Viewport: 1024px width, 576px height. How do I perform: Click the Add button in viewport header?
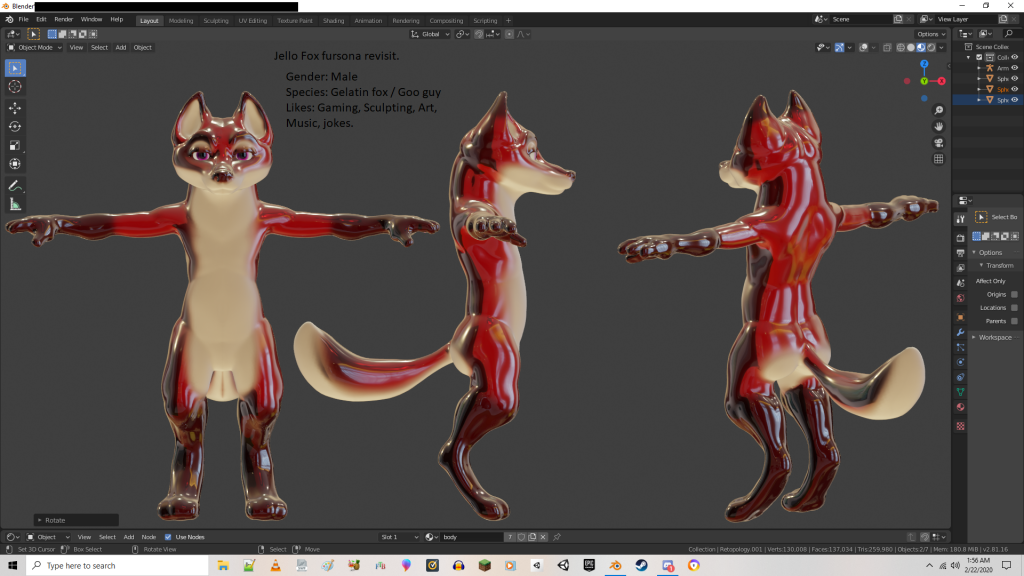click(x=120, y=47)
